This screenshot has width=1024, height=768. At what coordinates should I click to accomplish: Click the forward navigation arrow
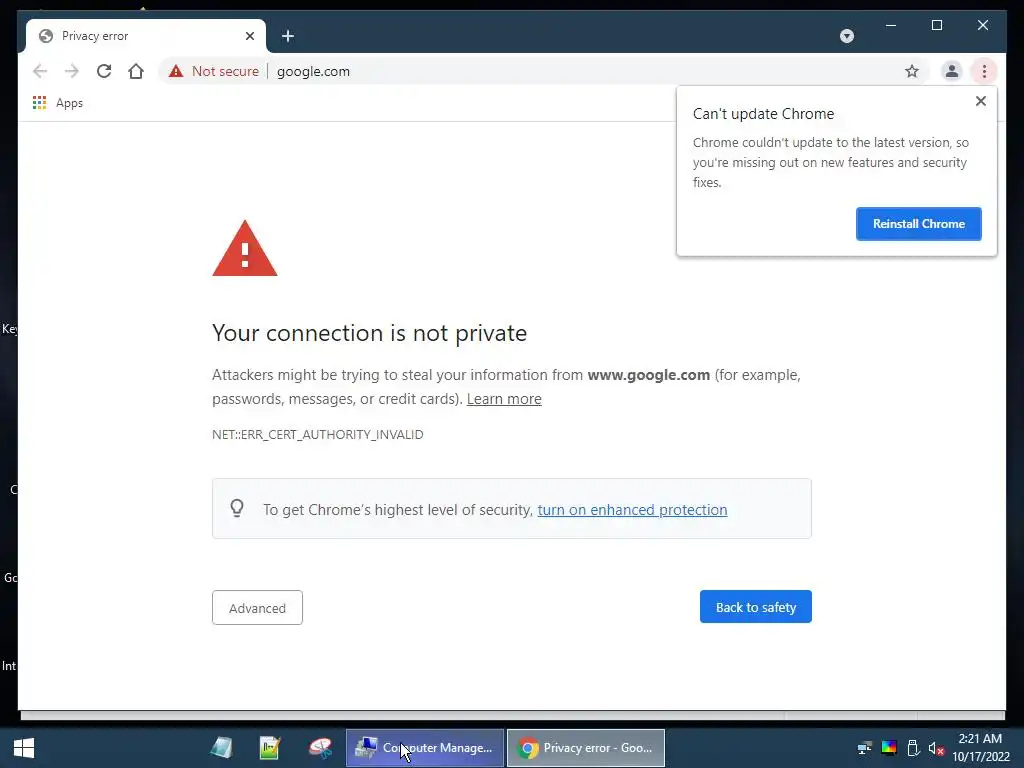[72, 71]
